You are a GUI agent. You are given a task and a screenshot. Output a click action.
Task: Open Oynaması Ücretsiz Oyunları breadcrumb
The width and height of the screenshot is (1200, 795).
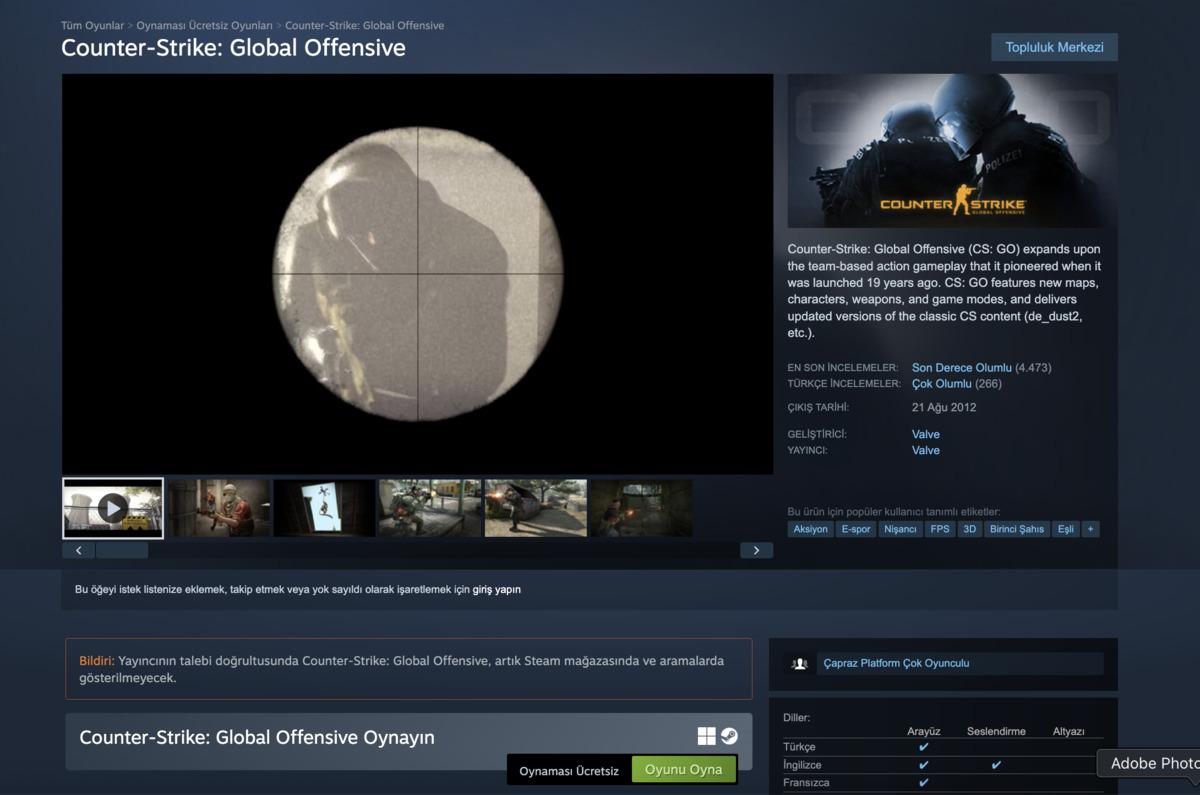pos(204,25)
